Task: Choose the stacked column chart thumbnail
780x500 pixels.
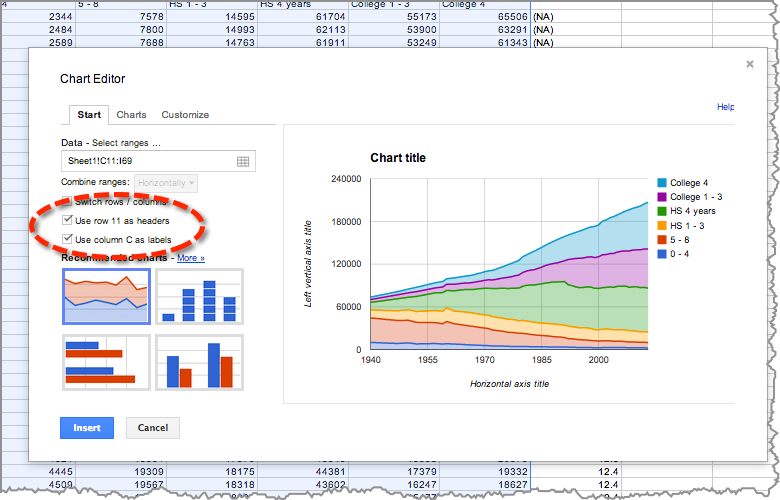Action: (x=199, y=297)
